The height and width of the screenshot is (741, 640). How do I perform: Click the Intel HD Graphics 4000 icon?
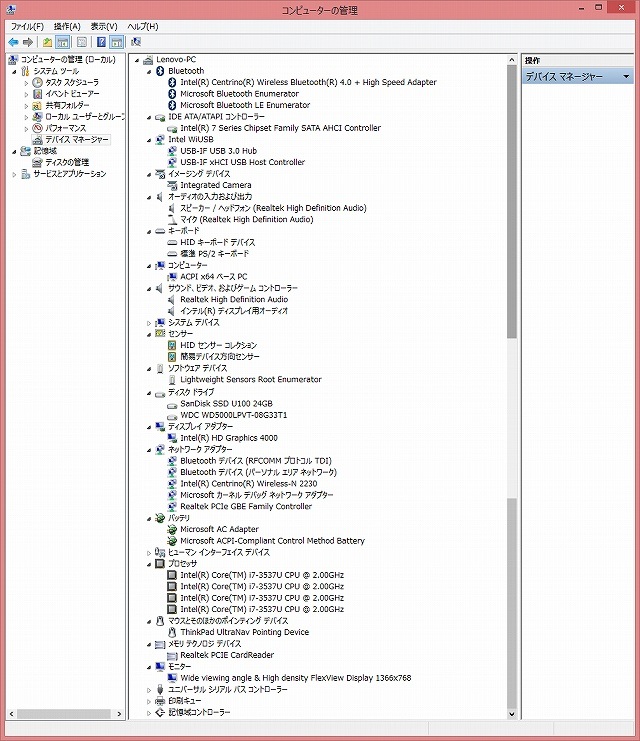[x=172, y=438]
